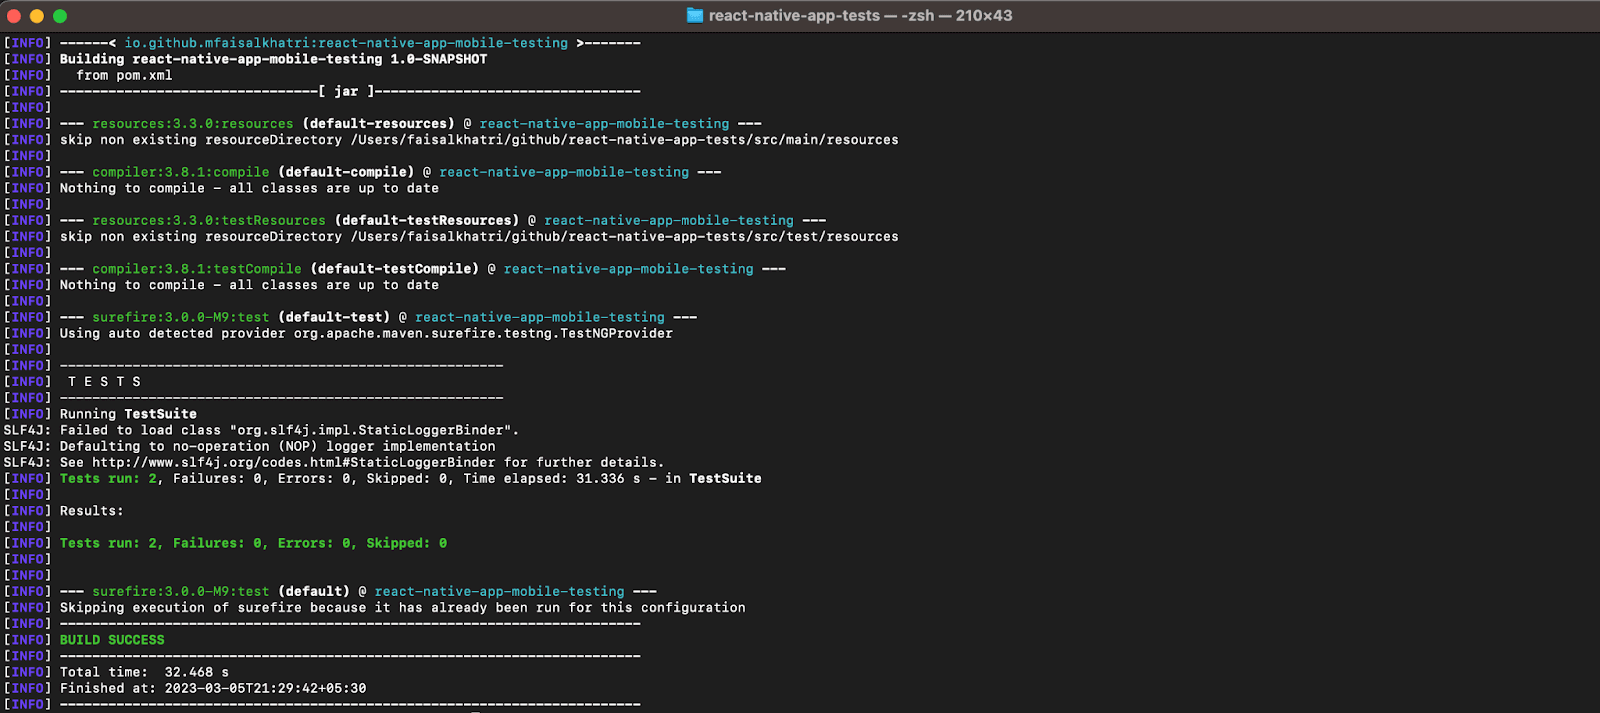Click 'Running TestSuite' text

128,414
